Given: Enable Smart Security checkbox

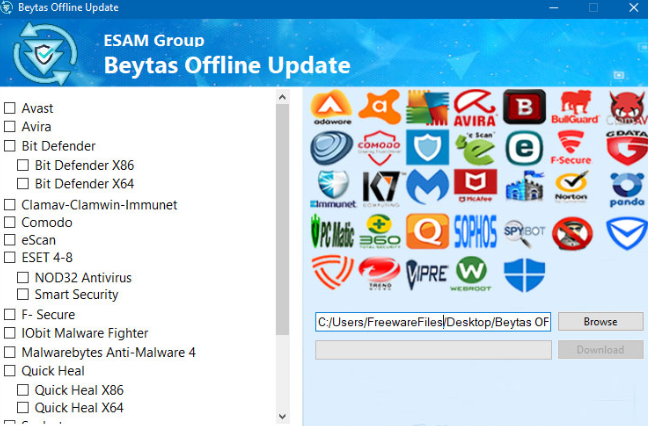Looking at the screenshot, I should [23, 294].
